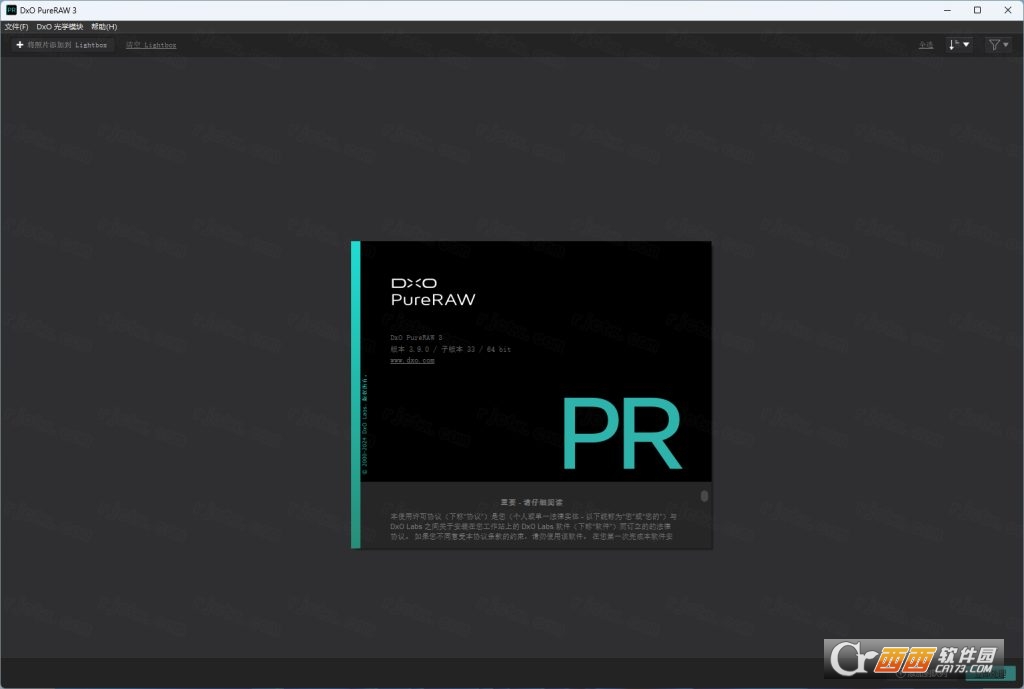Open the filter funnel dropdown
Screen dimensions: 1024x689
[x=998, y=44]
